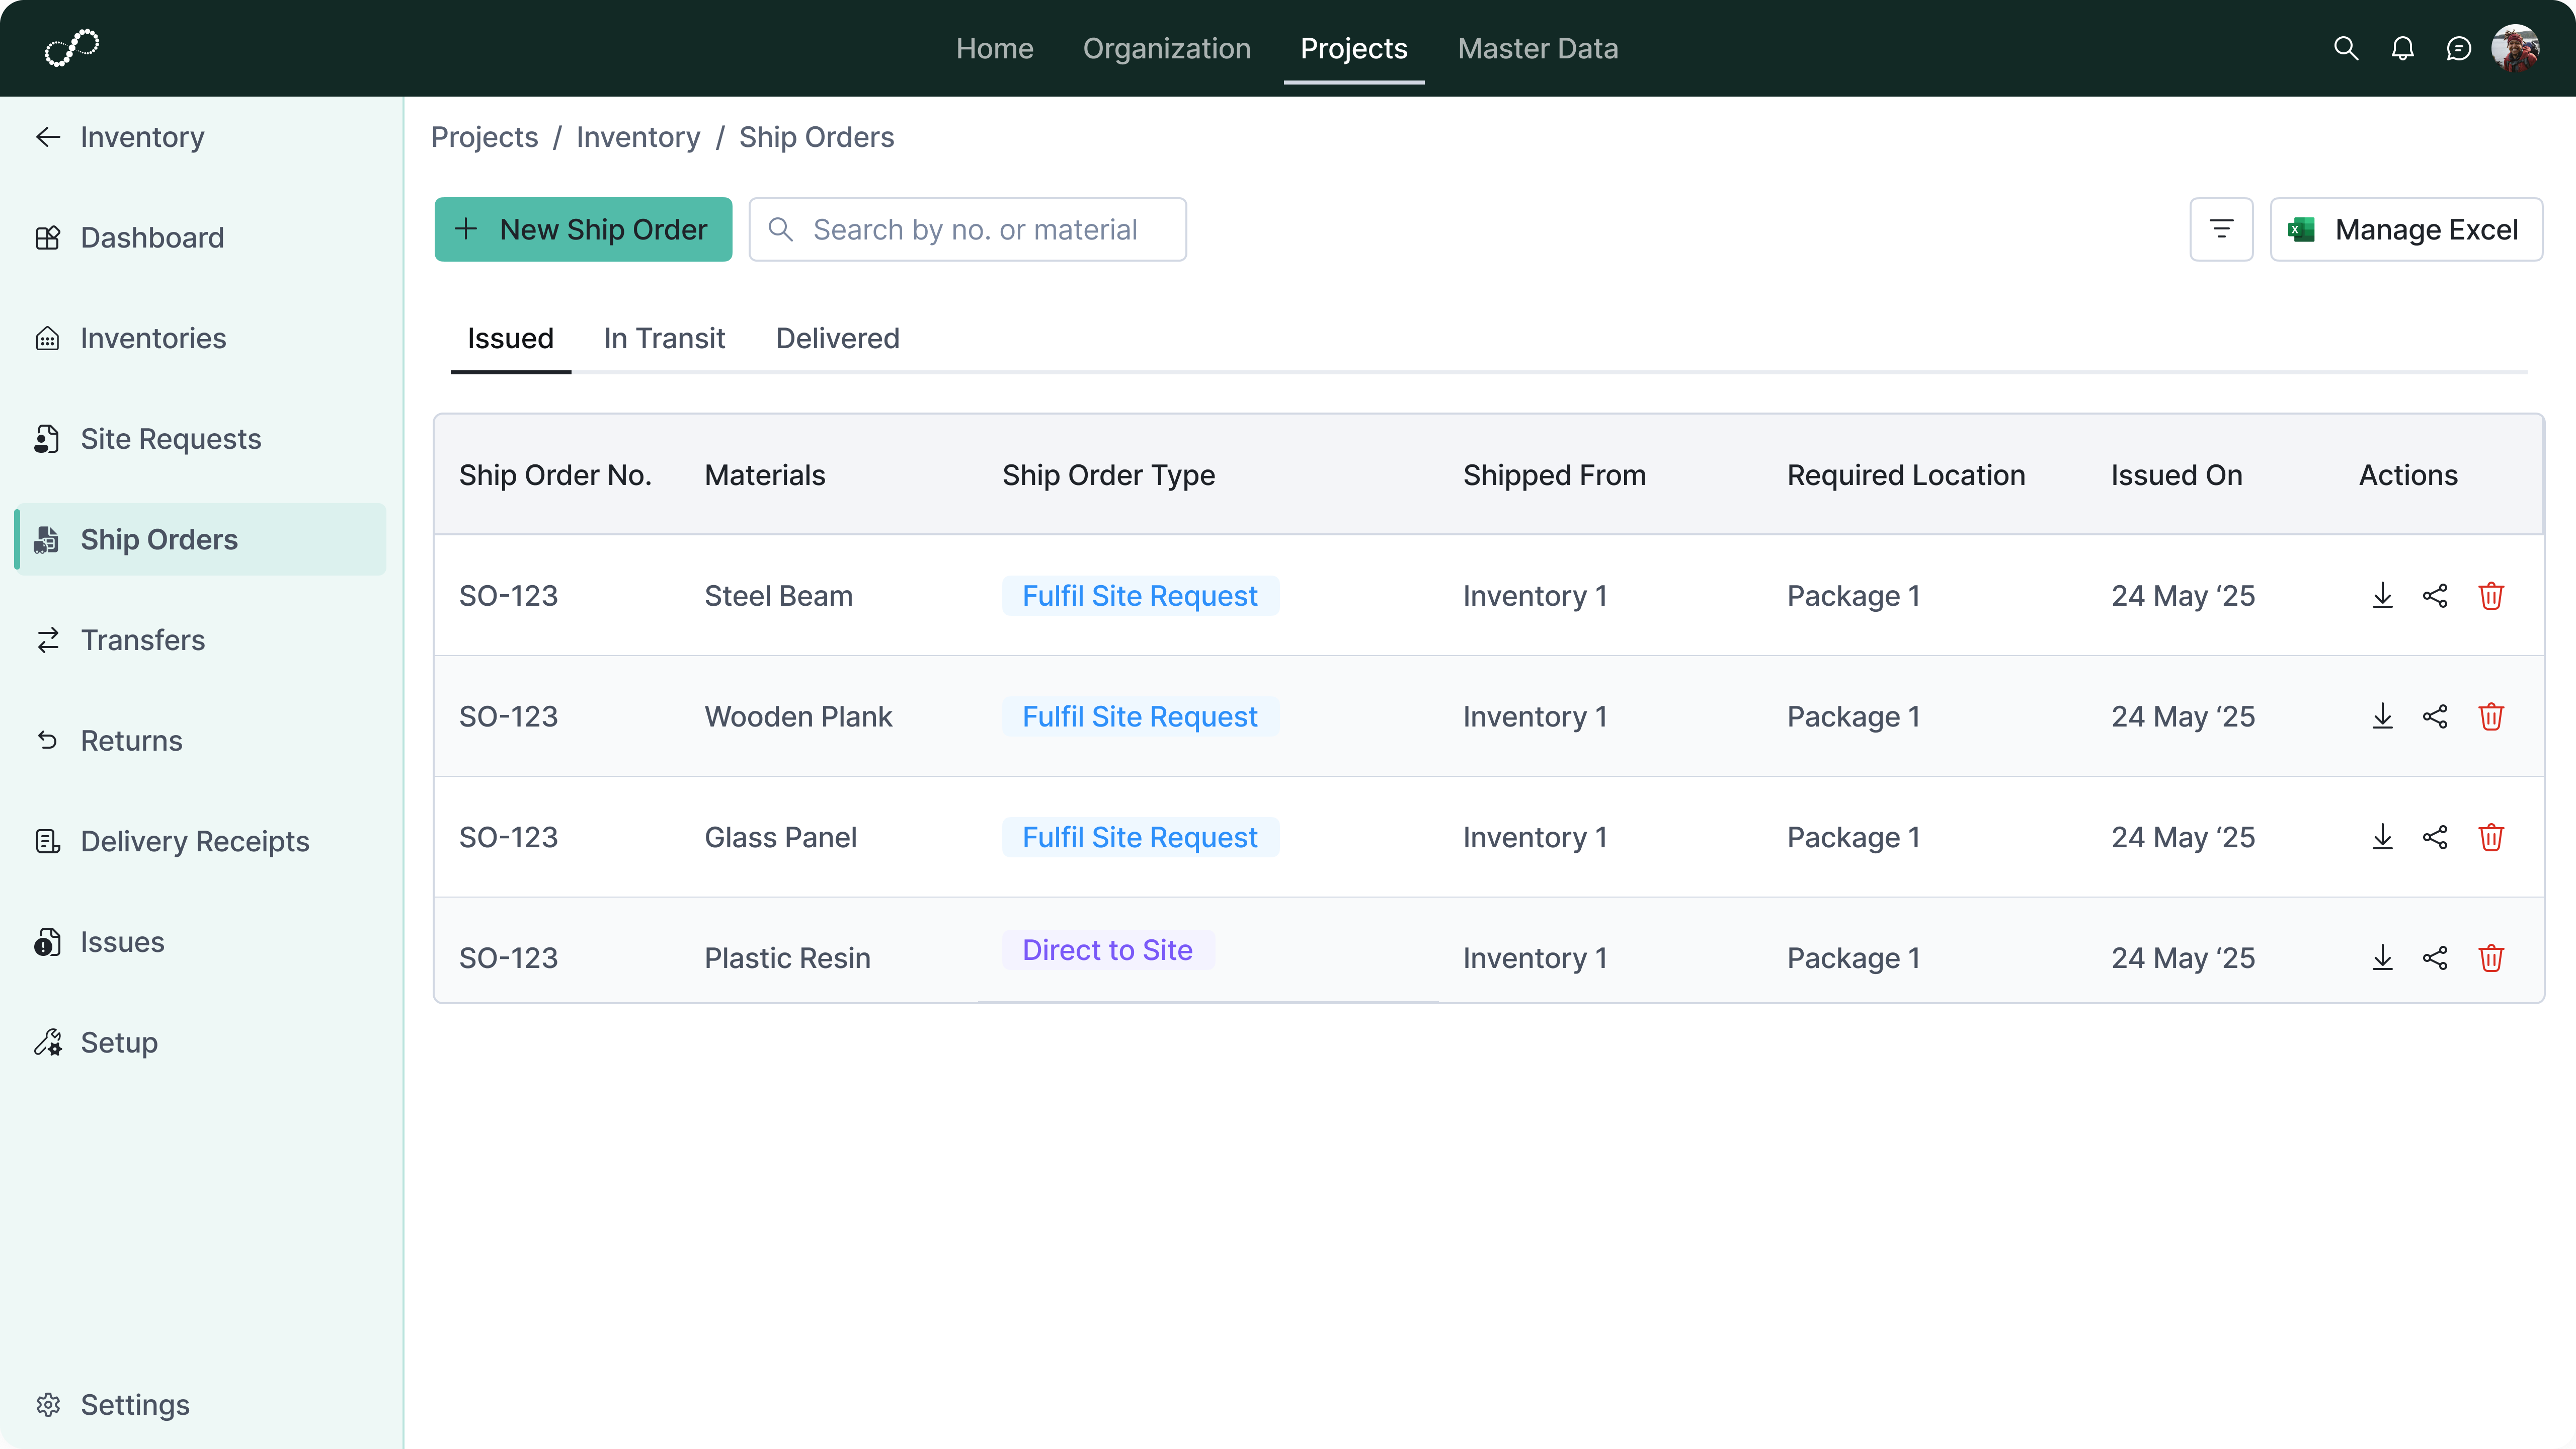Open Inventories in the sidebar
The width and height of the screenshot is (2576, 1449).
click(x=200, y=338)
